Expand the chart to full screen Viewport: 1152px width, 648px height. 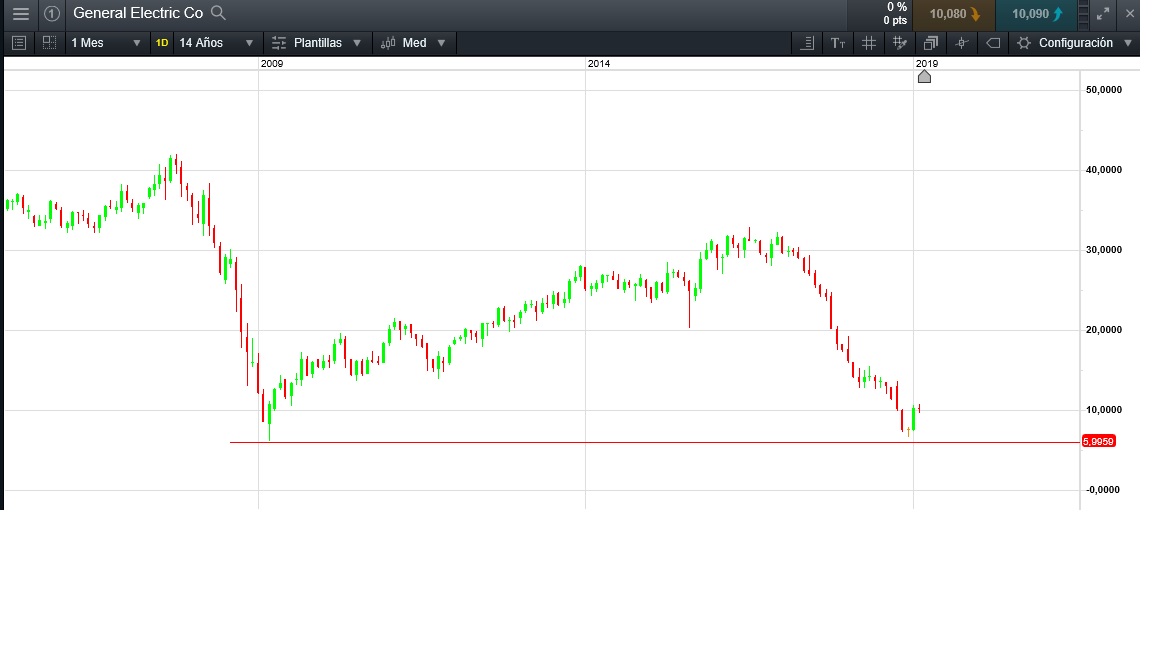pyautogui.click(x=1103, y=13)
